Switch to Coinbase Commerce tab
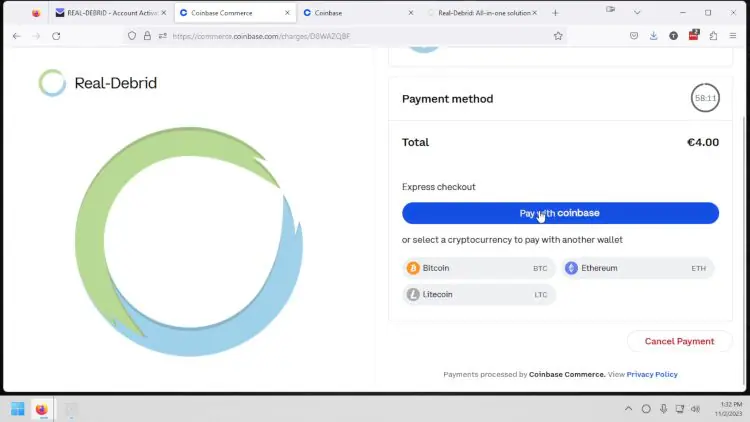750x422 pixels. (x=234, y=13)
